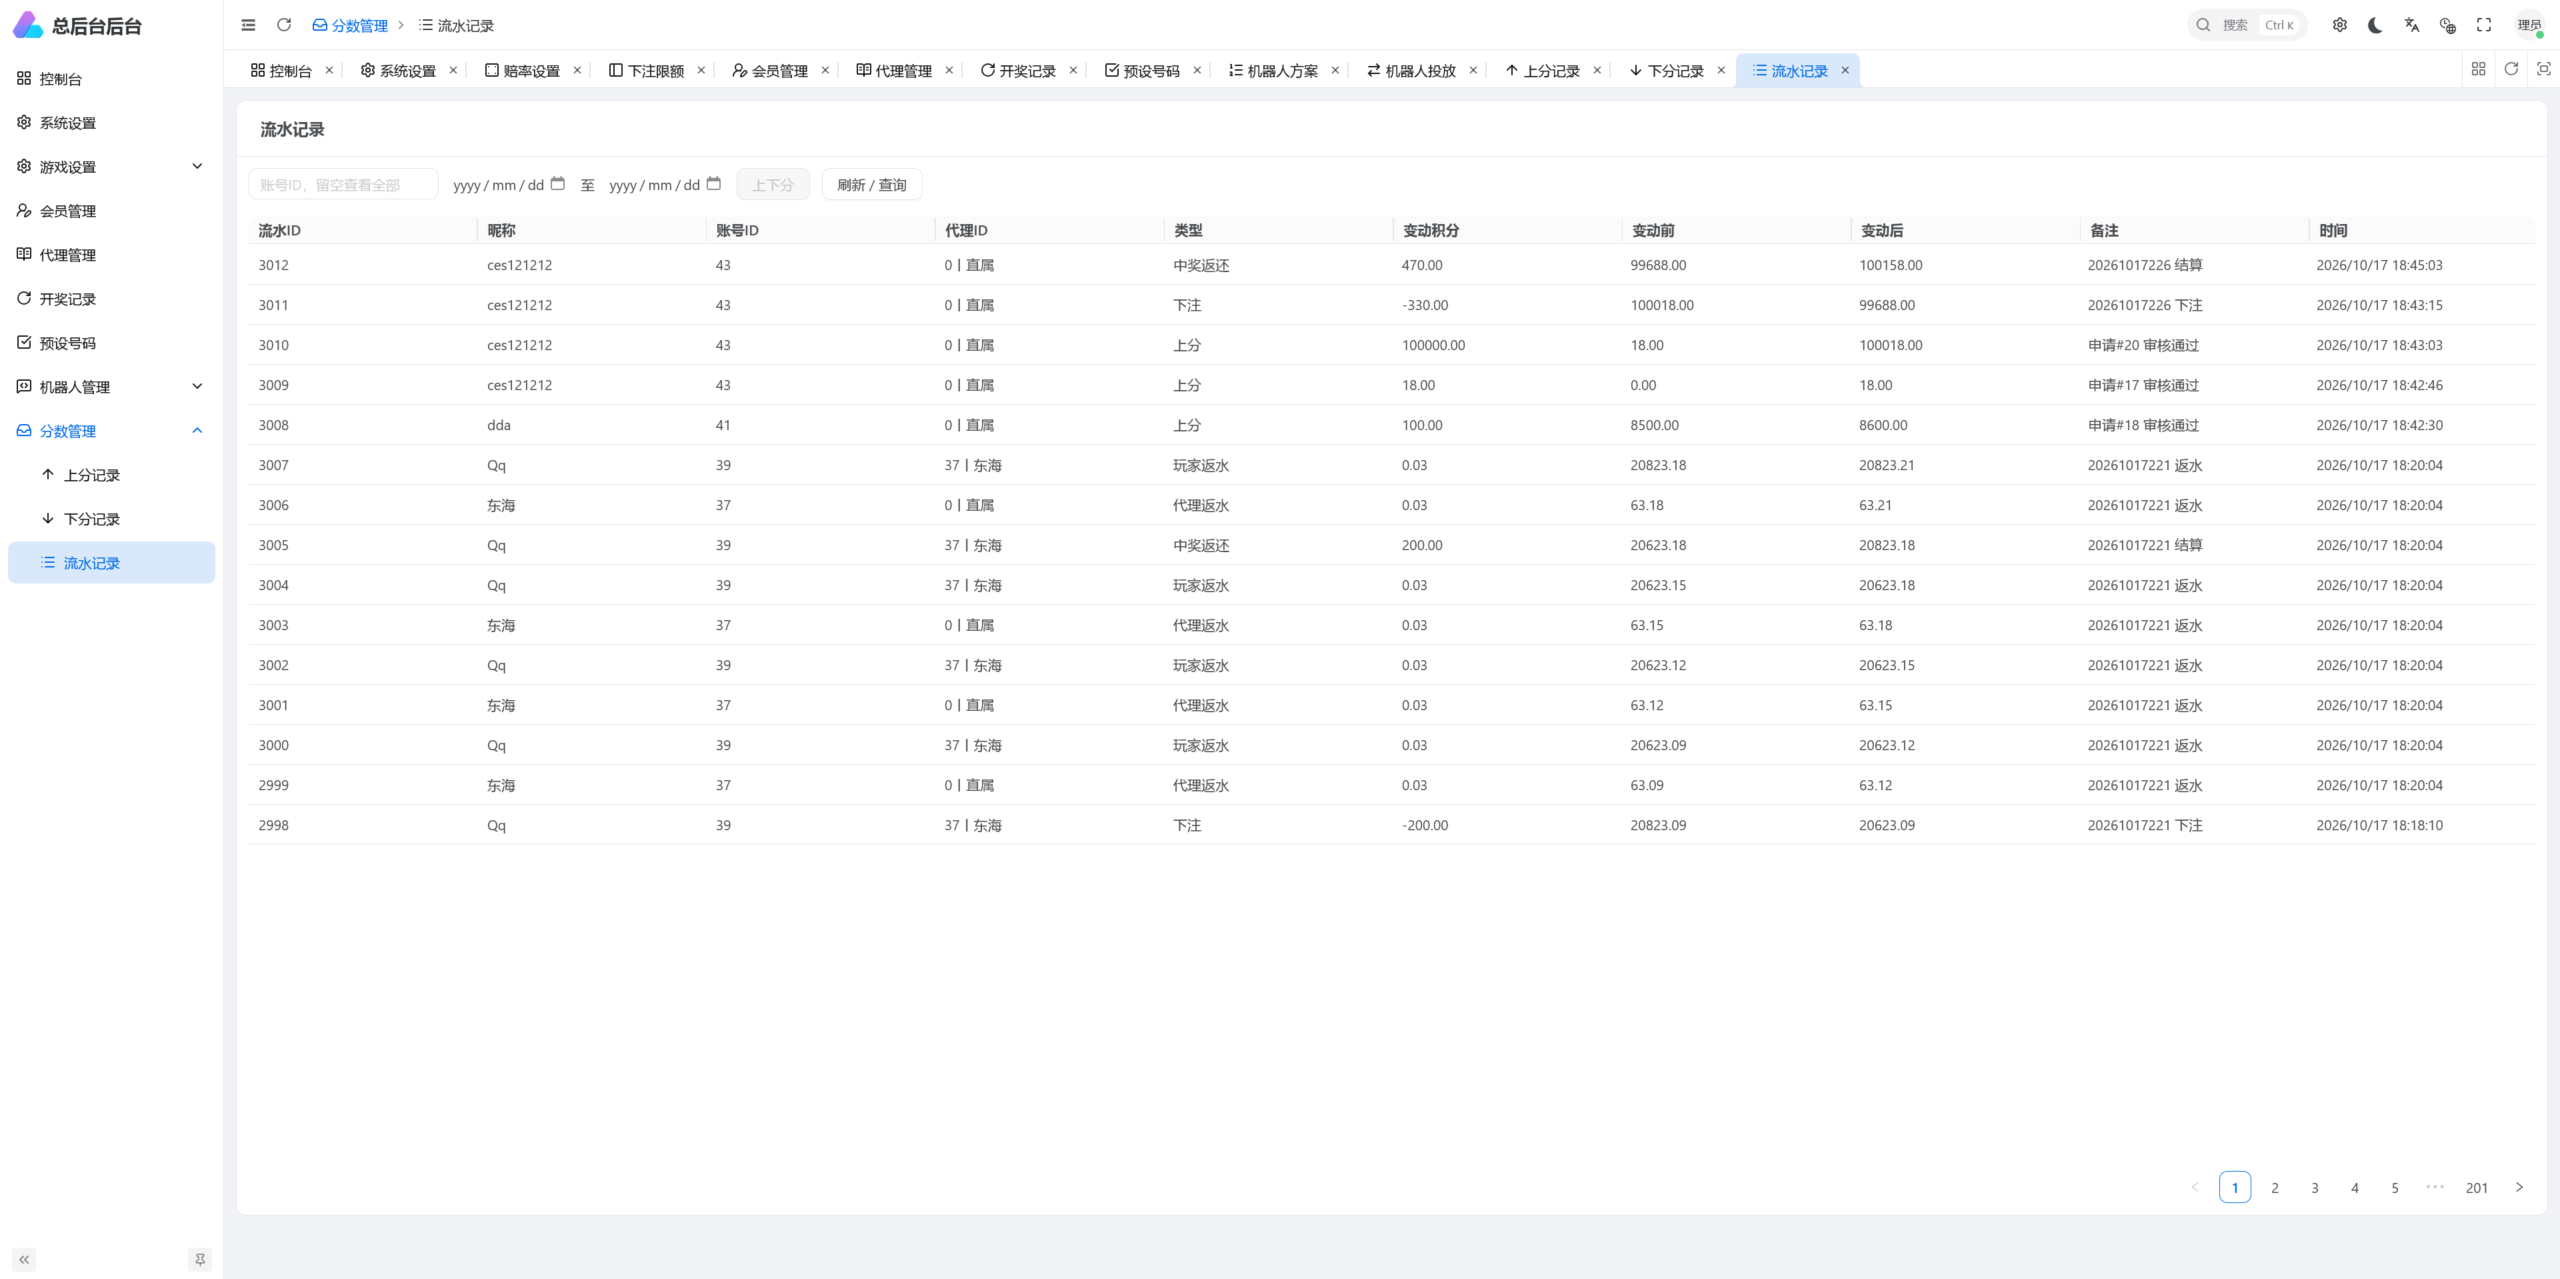Click the refresh icon beside breadcrumb
This screenshot has height=1279, width=2560.
pos(284,25)
